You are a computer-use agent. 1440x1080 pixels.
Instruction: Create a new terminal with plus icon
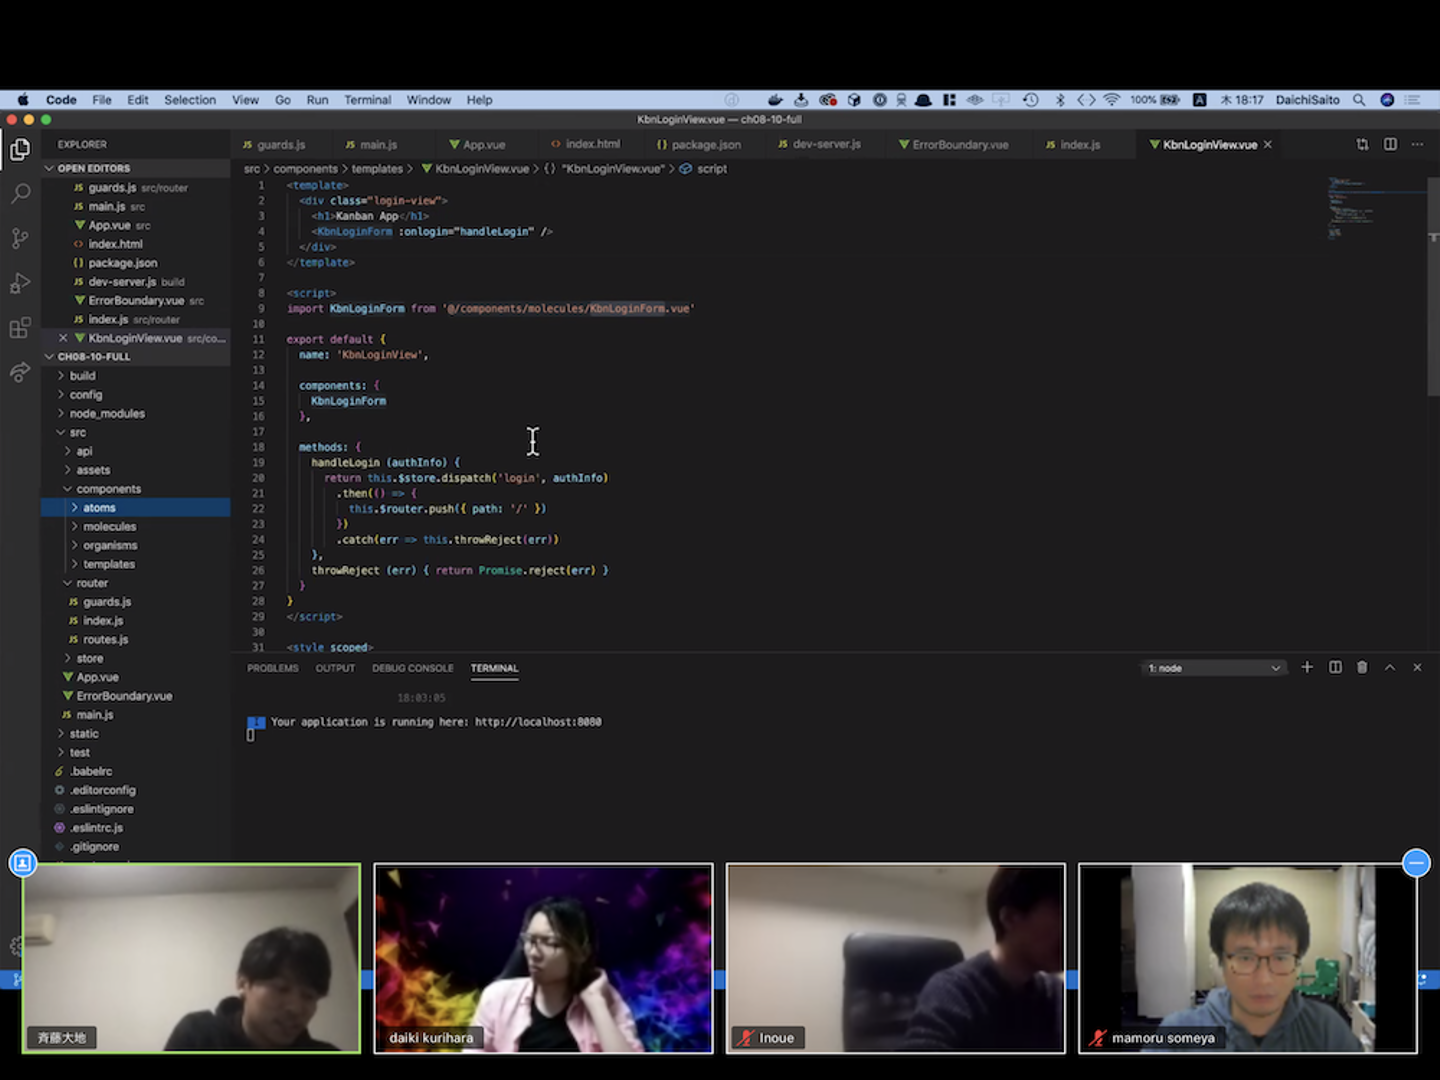pyautogui.click(x=1307, y=667)
